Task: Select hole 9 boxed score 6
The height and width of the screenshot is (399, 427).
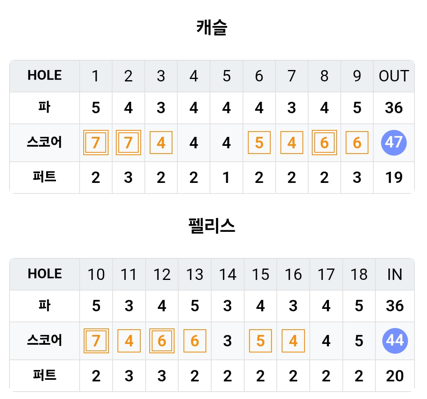Action: click(357, 143)
